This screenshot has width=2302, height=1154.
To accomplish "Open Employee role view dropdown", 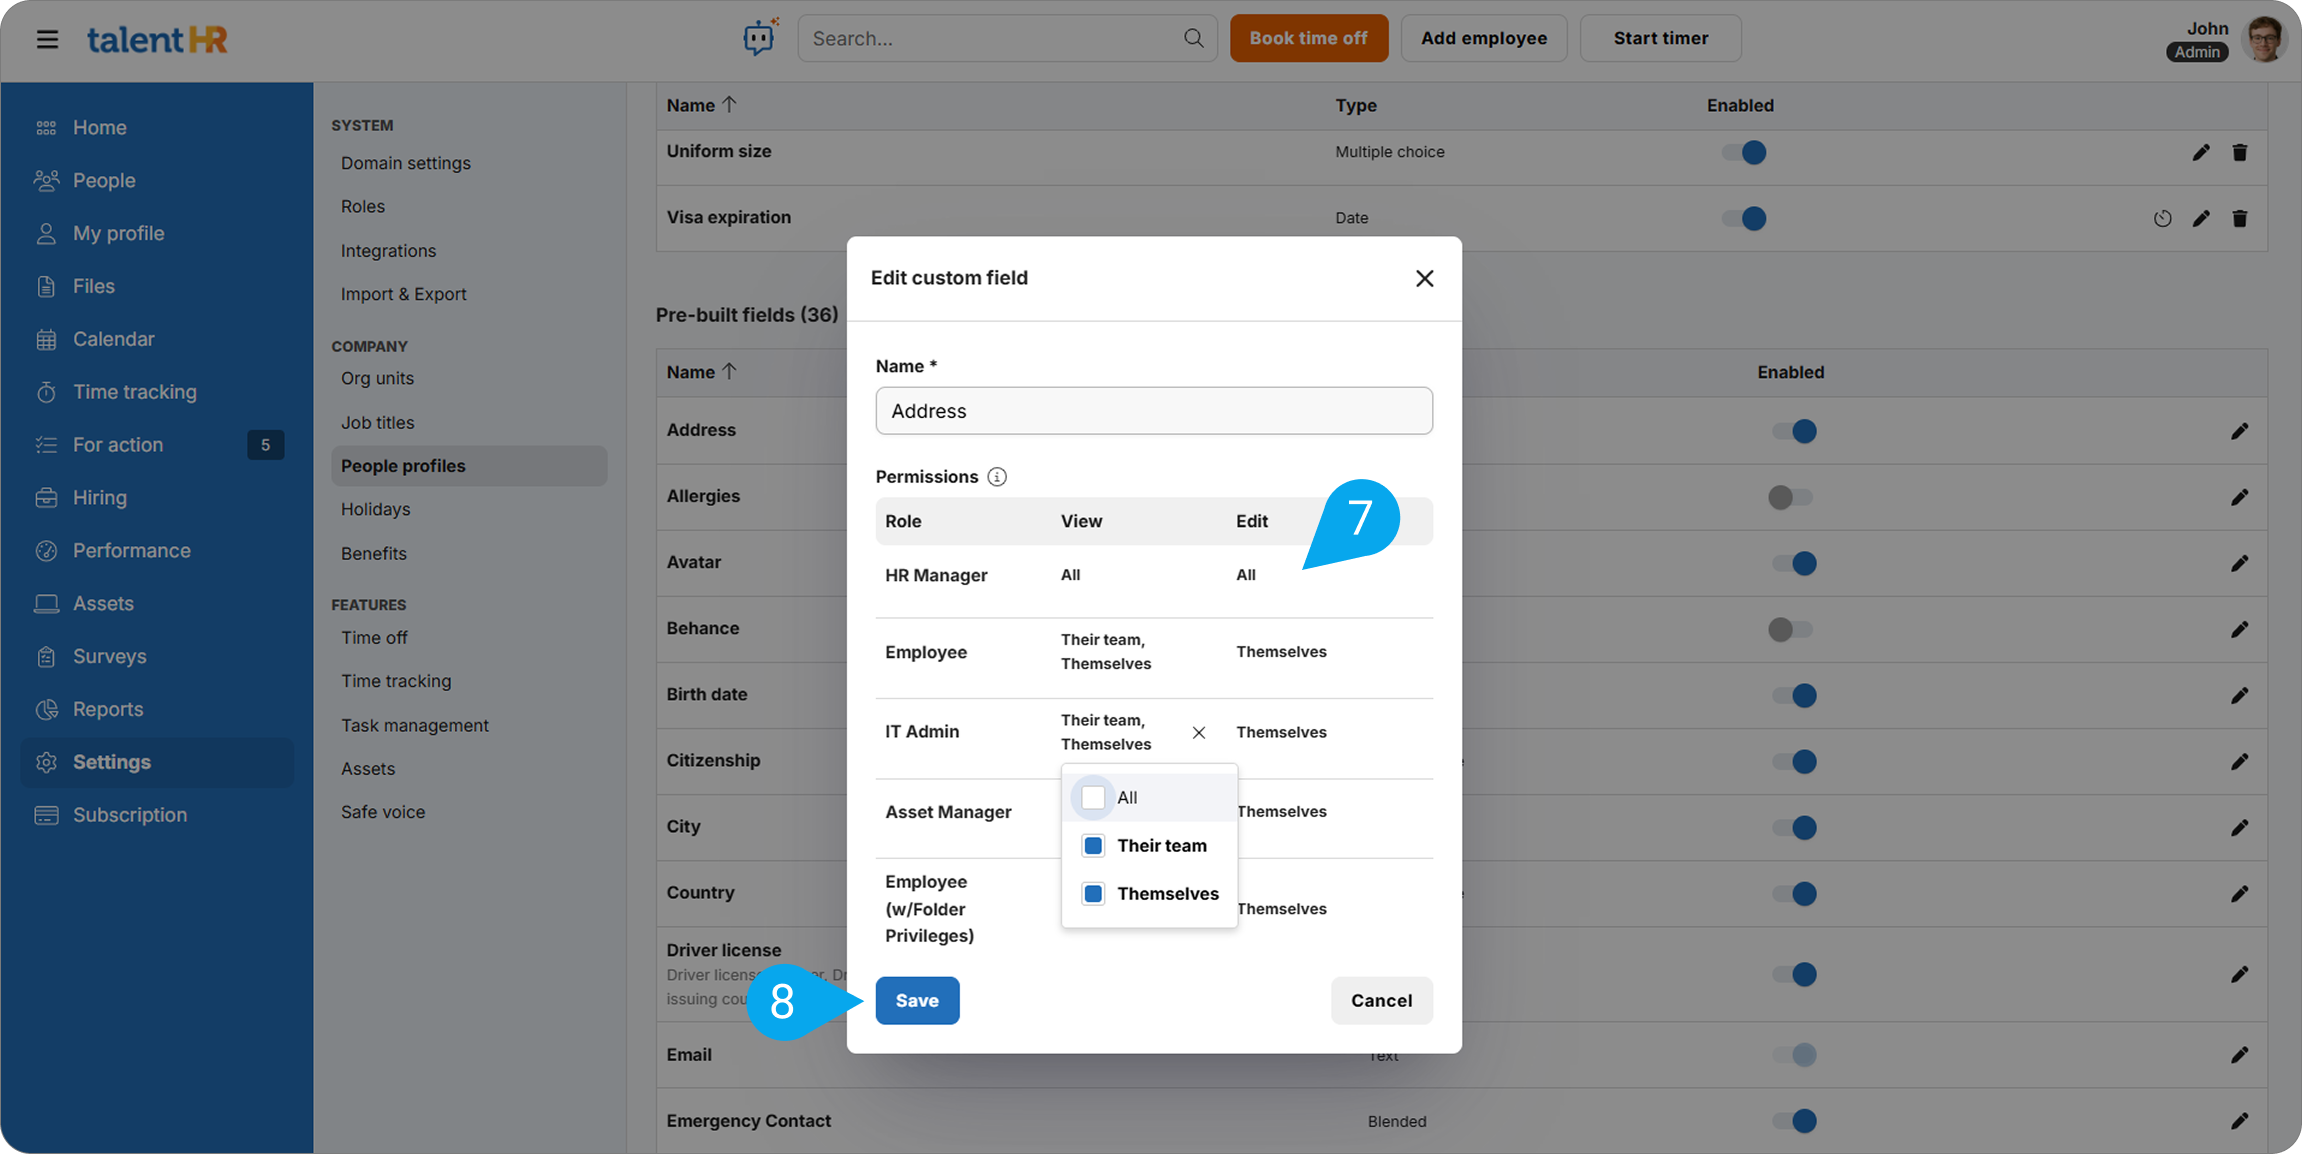I will point(1105,652).
